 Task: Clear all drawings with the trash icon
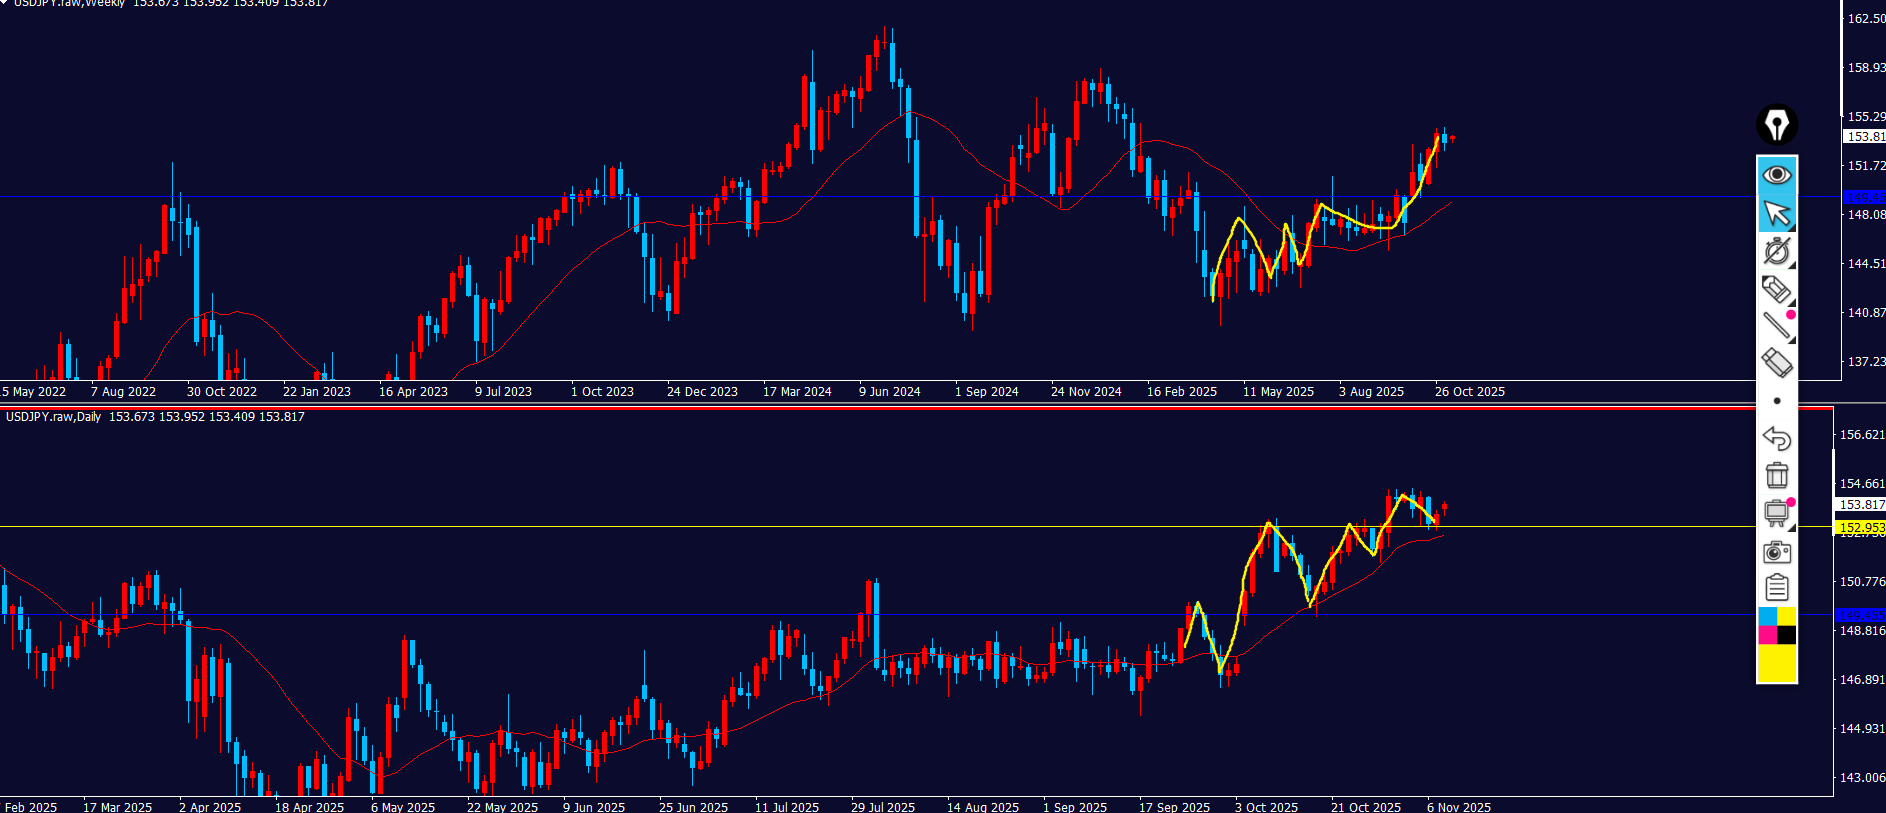coord(1776,475)
